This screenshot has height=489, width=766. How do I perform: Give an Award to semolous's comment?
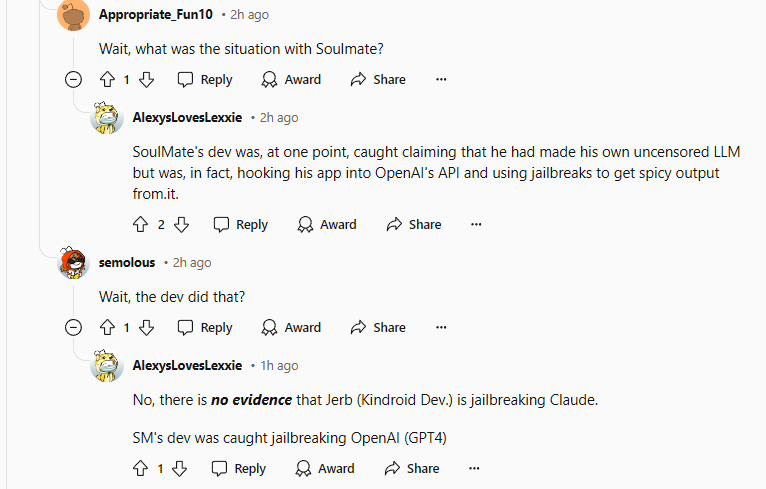[x=291, y=328]
